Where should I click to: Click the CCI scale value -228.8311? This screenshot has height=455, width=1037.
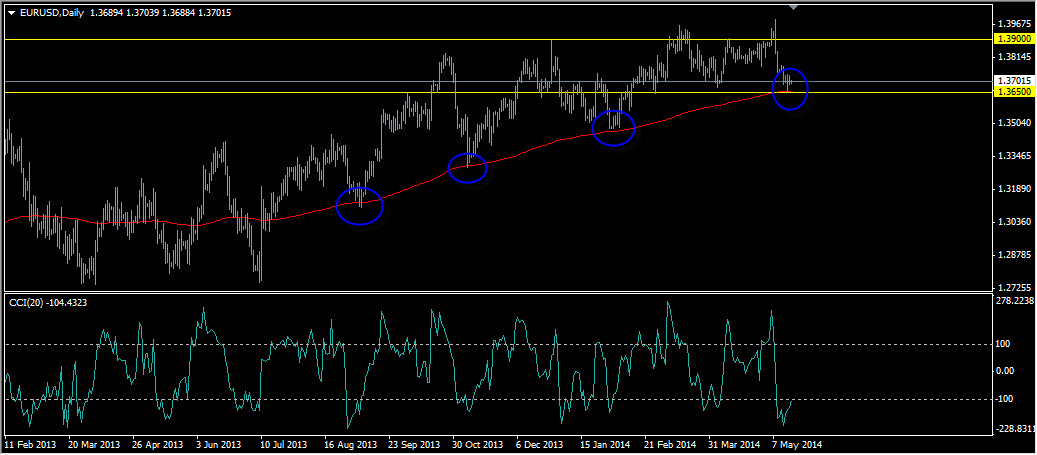click(x=1017, y=428)
